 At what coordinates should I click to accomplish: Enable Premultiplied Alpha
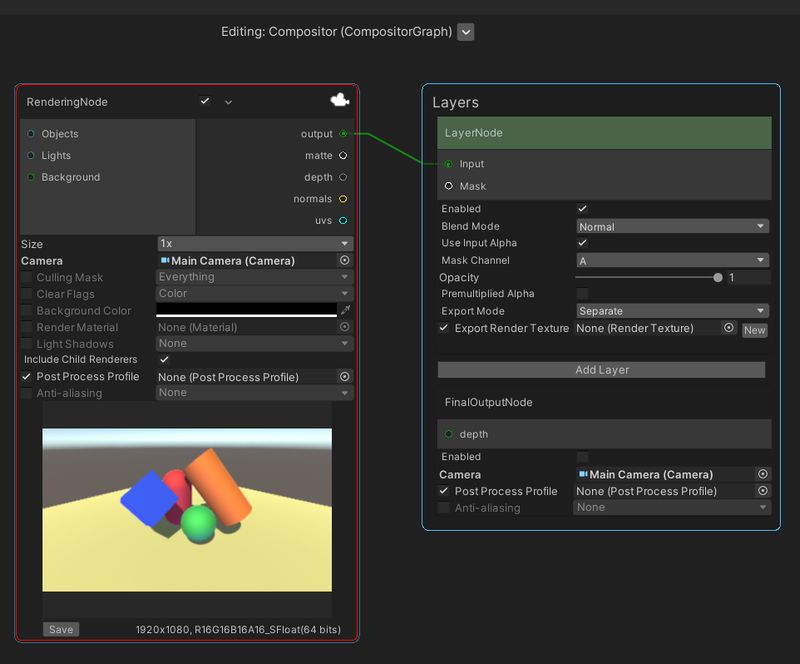[x=585, y=293]
